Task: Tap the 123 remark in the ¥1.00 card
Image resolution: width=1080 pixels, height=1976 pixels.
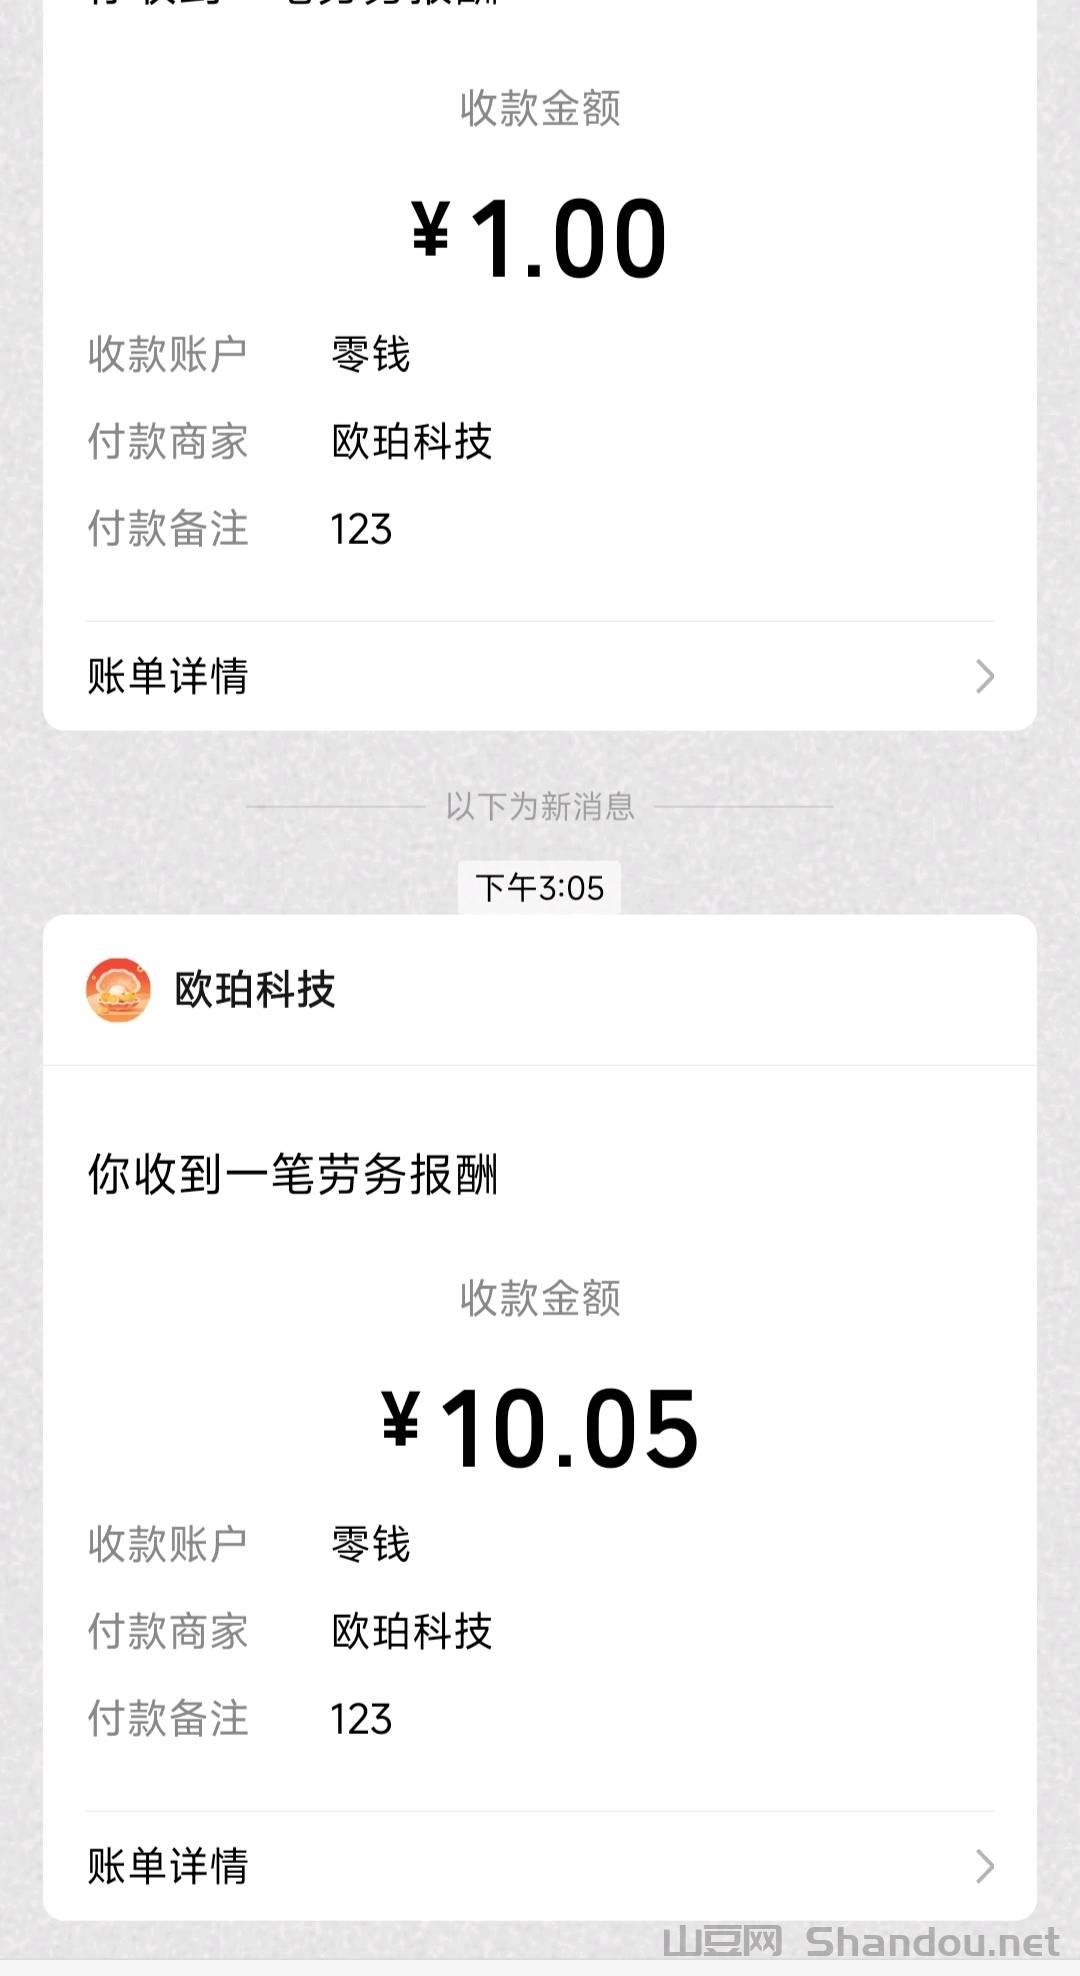Action: tap(361, 529)
